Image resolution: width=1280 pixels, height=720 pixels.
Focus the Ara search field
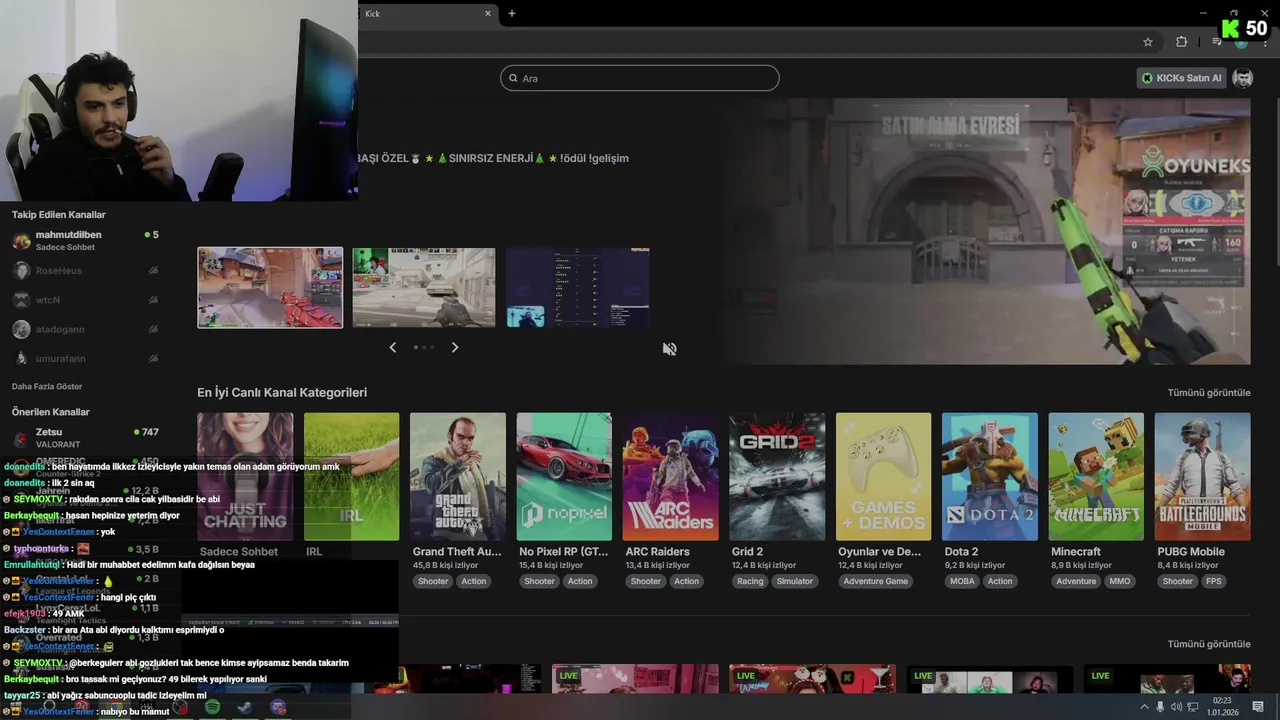pos(640,78)
